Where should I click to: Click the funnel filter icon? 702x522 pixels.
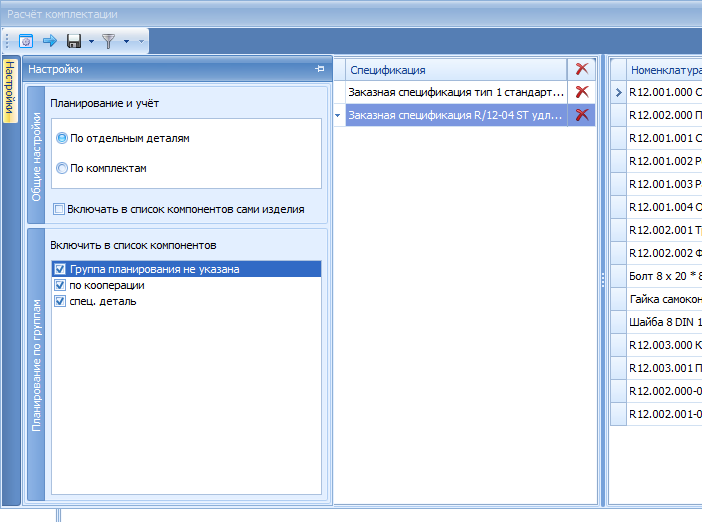(x=108, y=41)
